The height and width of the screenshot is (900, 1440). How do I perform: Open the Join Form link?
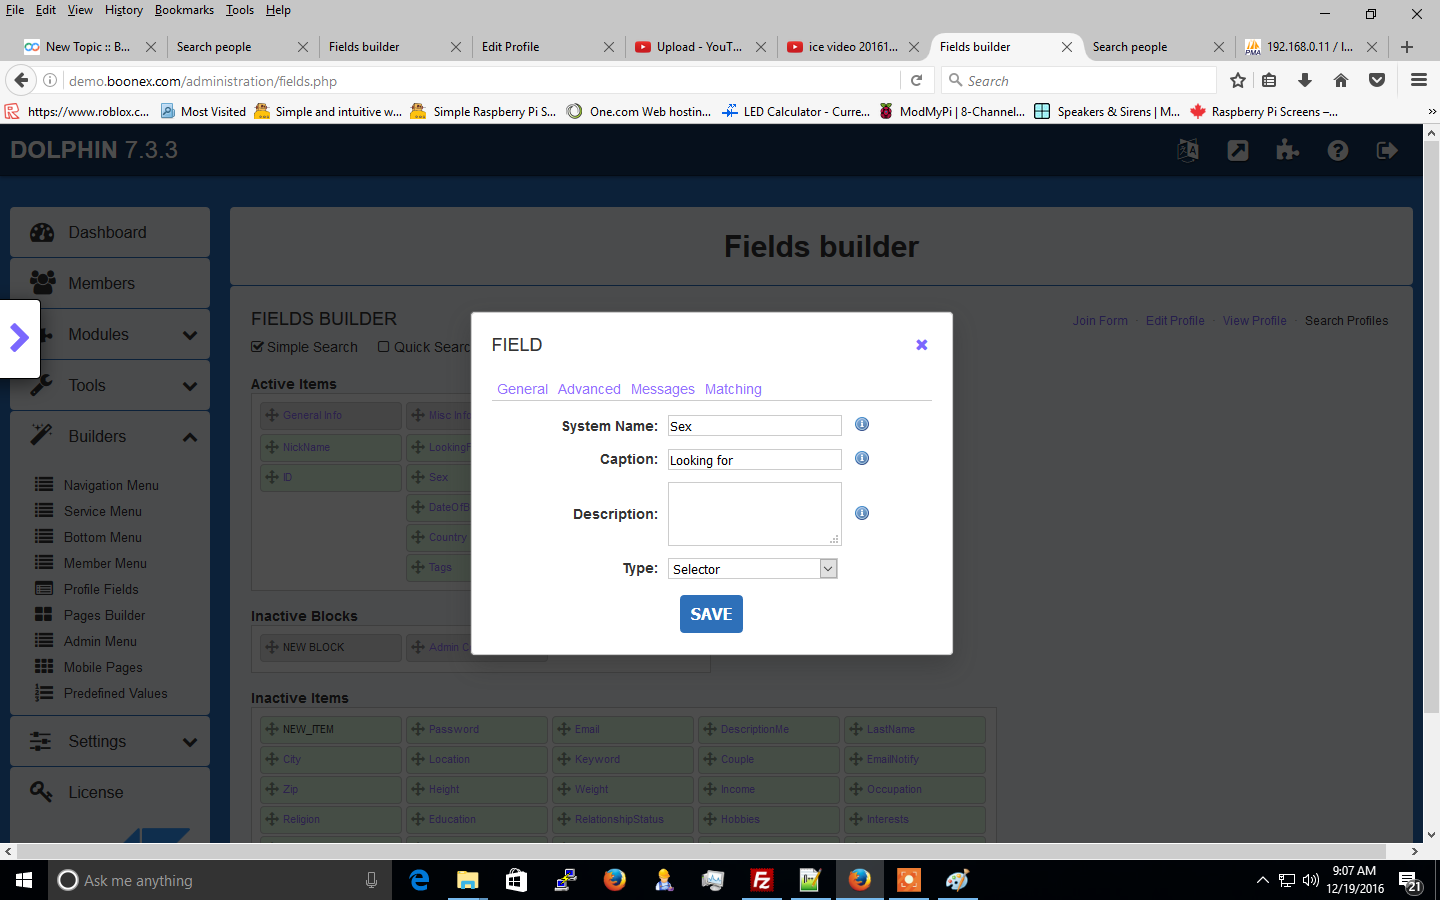pyautogui.click(x=1100, y=321)
